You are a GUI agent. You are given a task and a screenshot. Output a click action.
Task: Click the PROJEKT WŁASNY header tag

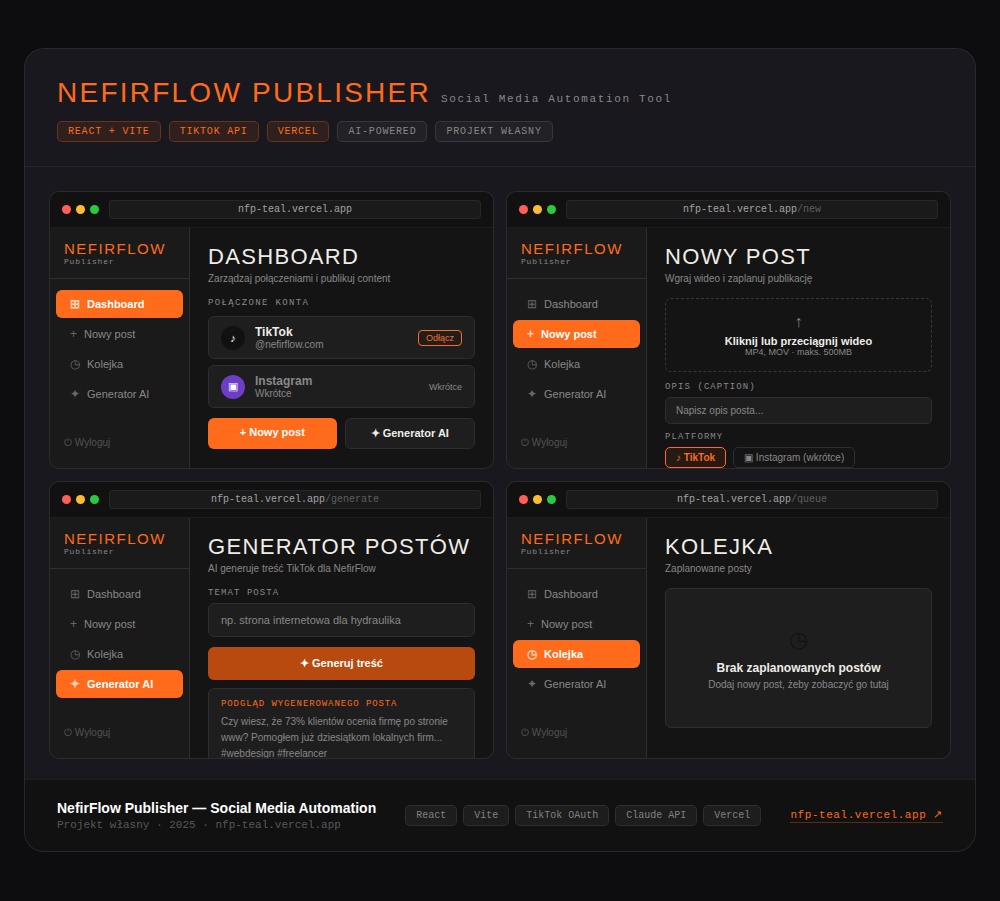(x=494, y=131)
